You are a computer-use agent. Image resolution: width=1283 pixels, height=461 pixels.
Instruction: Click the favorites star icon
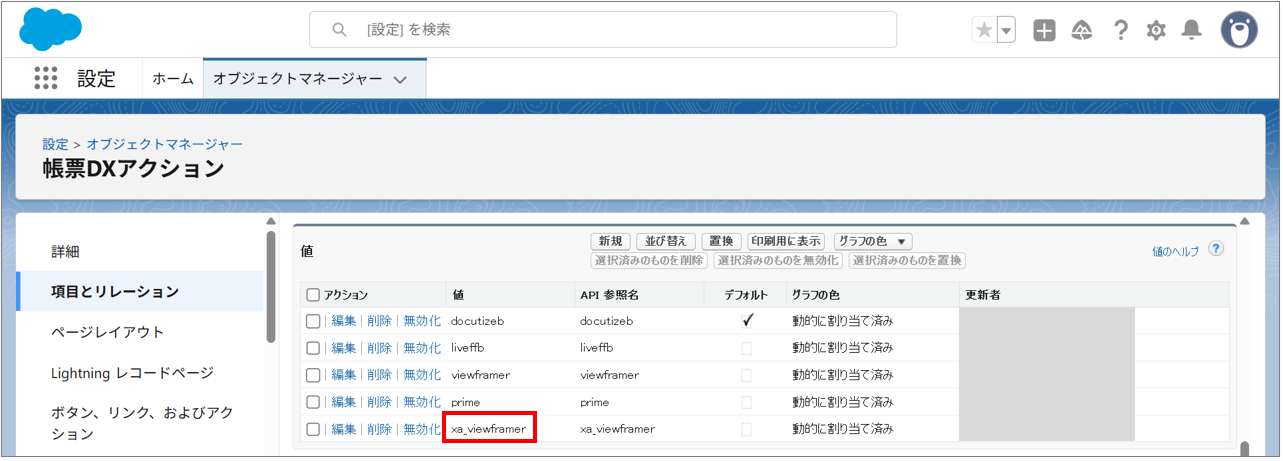click(x=984, y=31)
